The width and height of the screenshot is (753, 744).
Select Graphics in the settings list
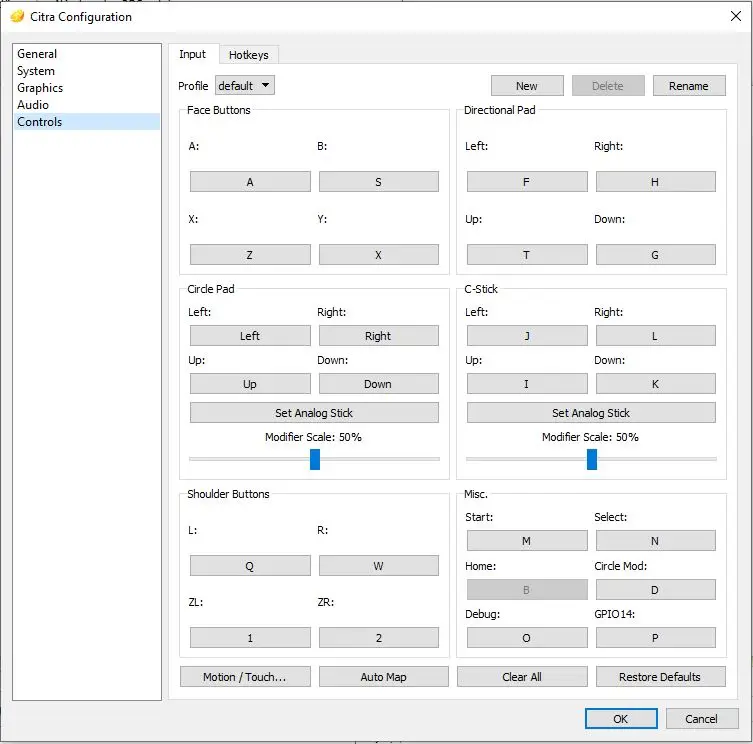[x=40, y=88]
